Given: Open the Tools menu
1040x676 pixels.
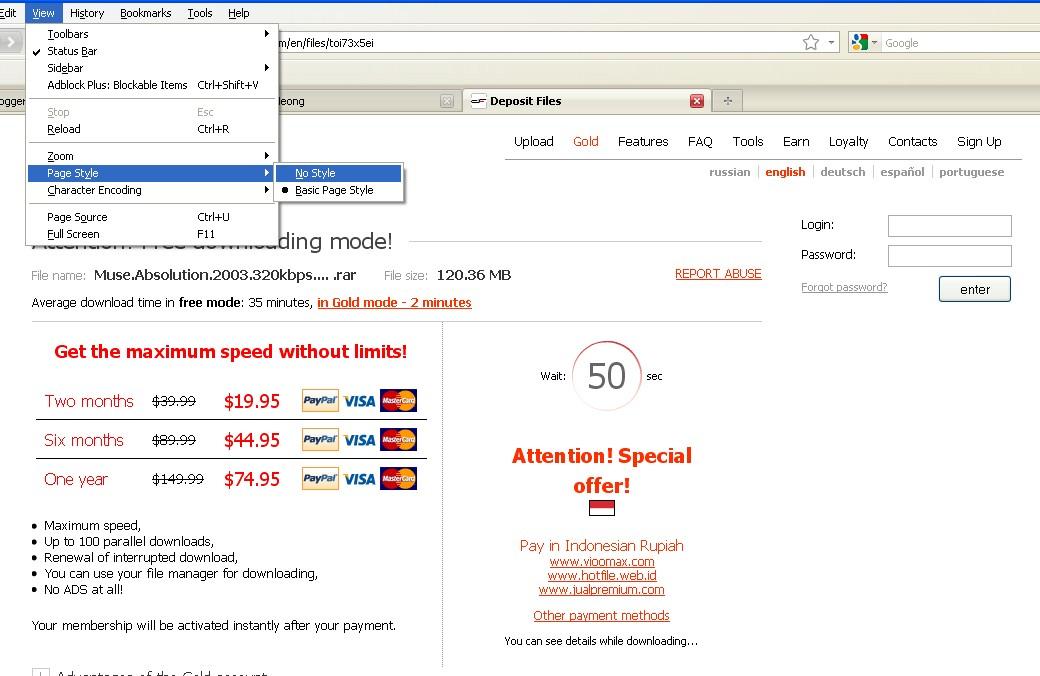Looking at the screenshot, I should tap(200, 13).
